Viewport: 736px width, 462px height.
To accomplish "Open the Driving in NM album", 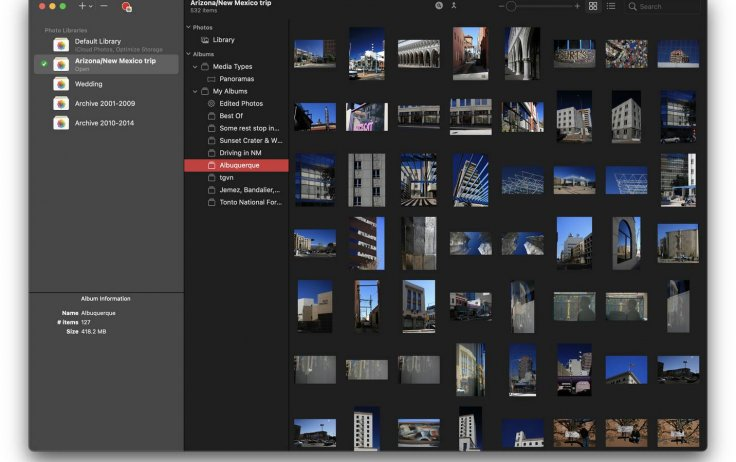I will (242, 152).
